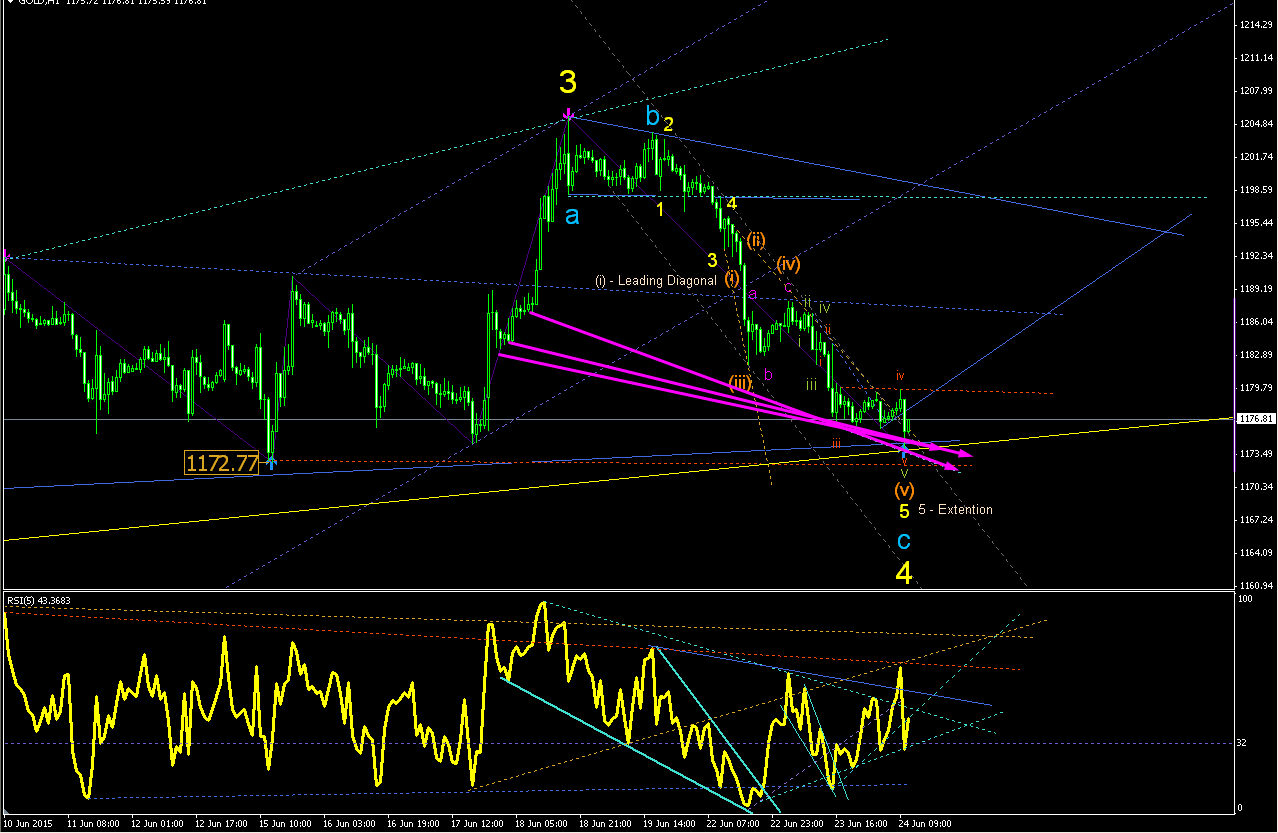Select the "(i) - Leading Diagonal" annotation
Screen dimensions: 1278x833
pos(656,281)
